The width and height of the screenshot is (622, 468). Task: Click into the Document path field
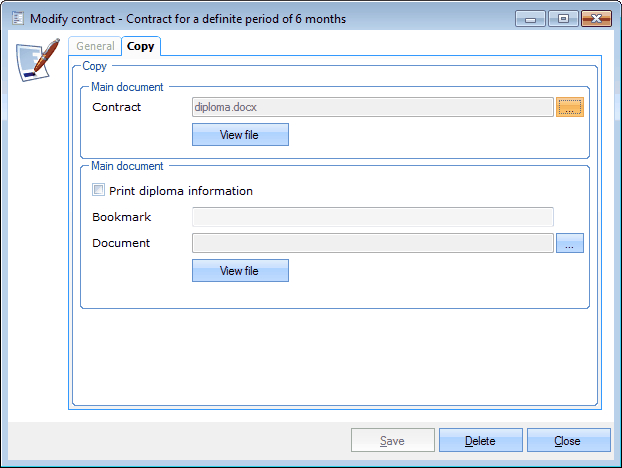pyautogui.click(x=372, y=243)
